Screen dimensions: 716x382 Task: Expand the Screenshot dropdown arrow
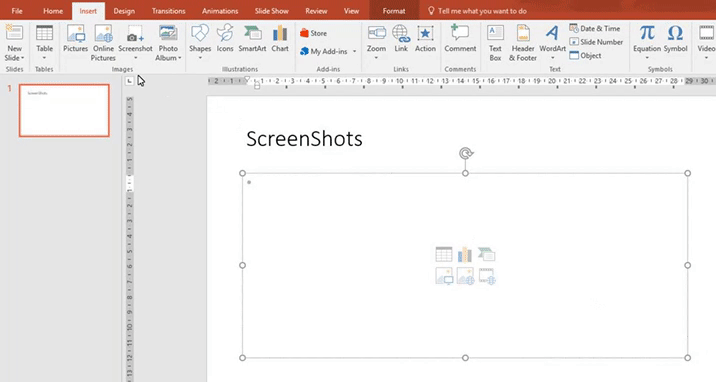[x=136, y=58]
